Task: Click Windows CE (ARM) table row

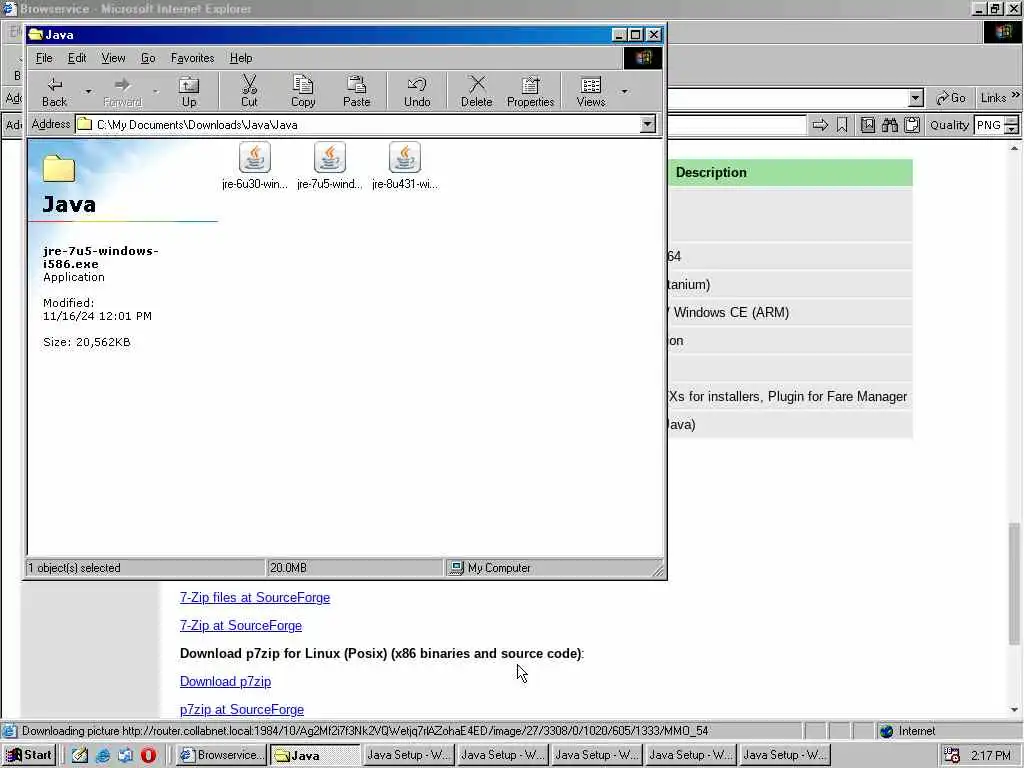Action: pyautogui.click(x=790, y=312)
